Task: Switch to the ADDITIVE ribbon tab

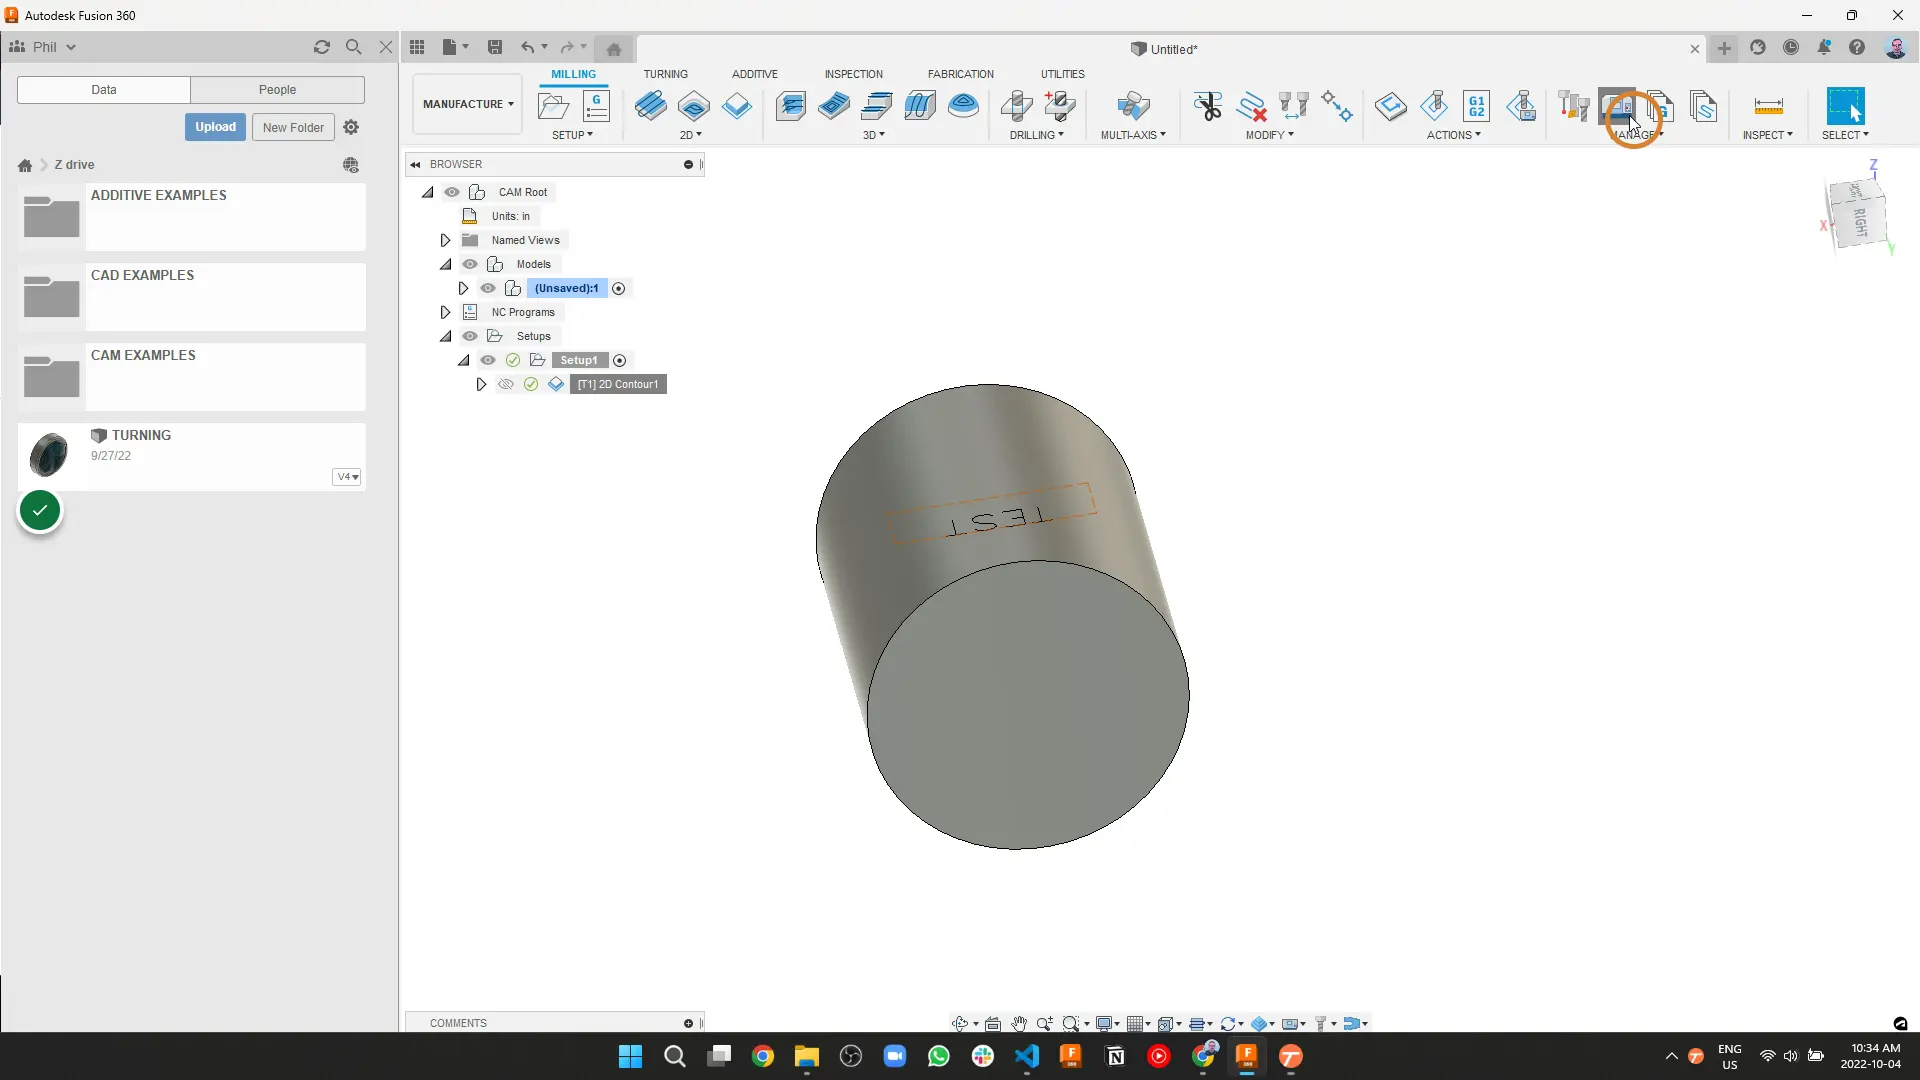Action: coord(755,74)
